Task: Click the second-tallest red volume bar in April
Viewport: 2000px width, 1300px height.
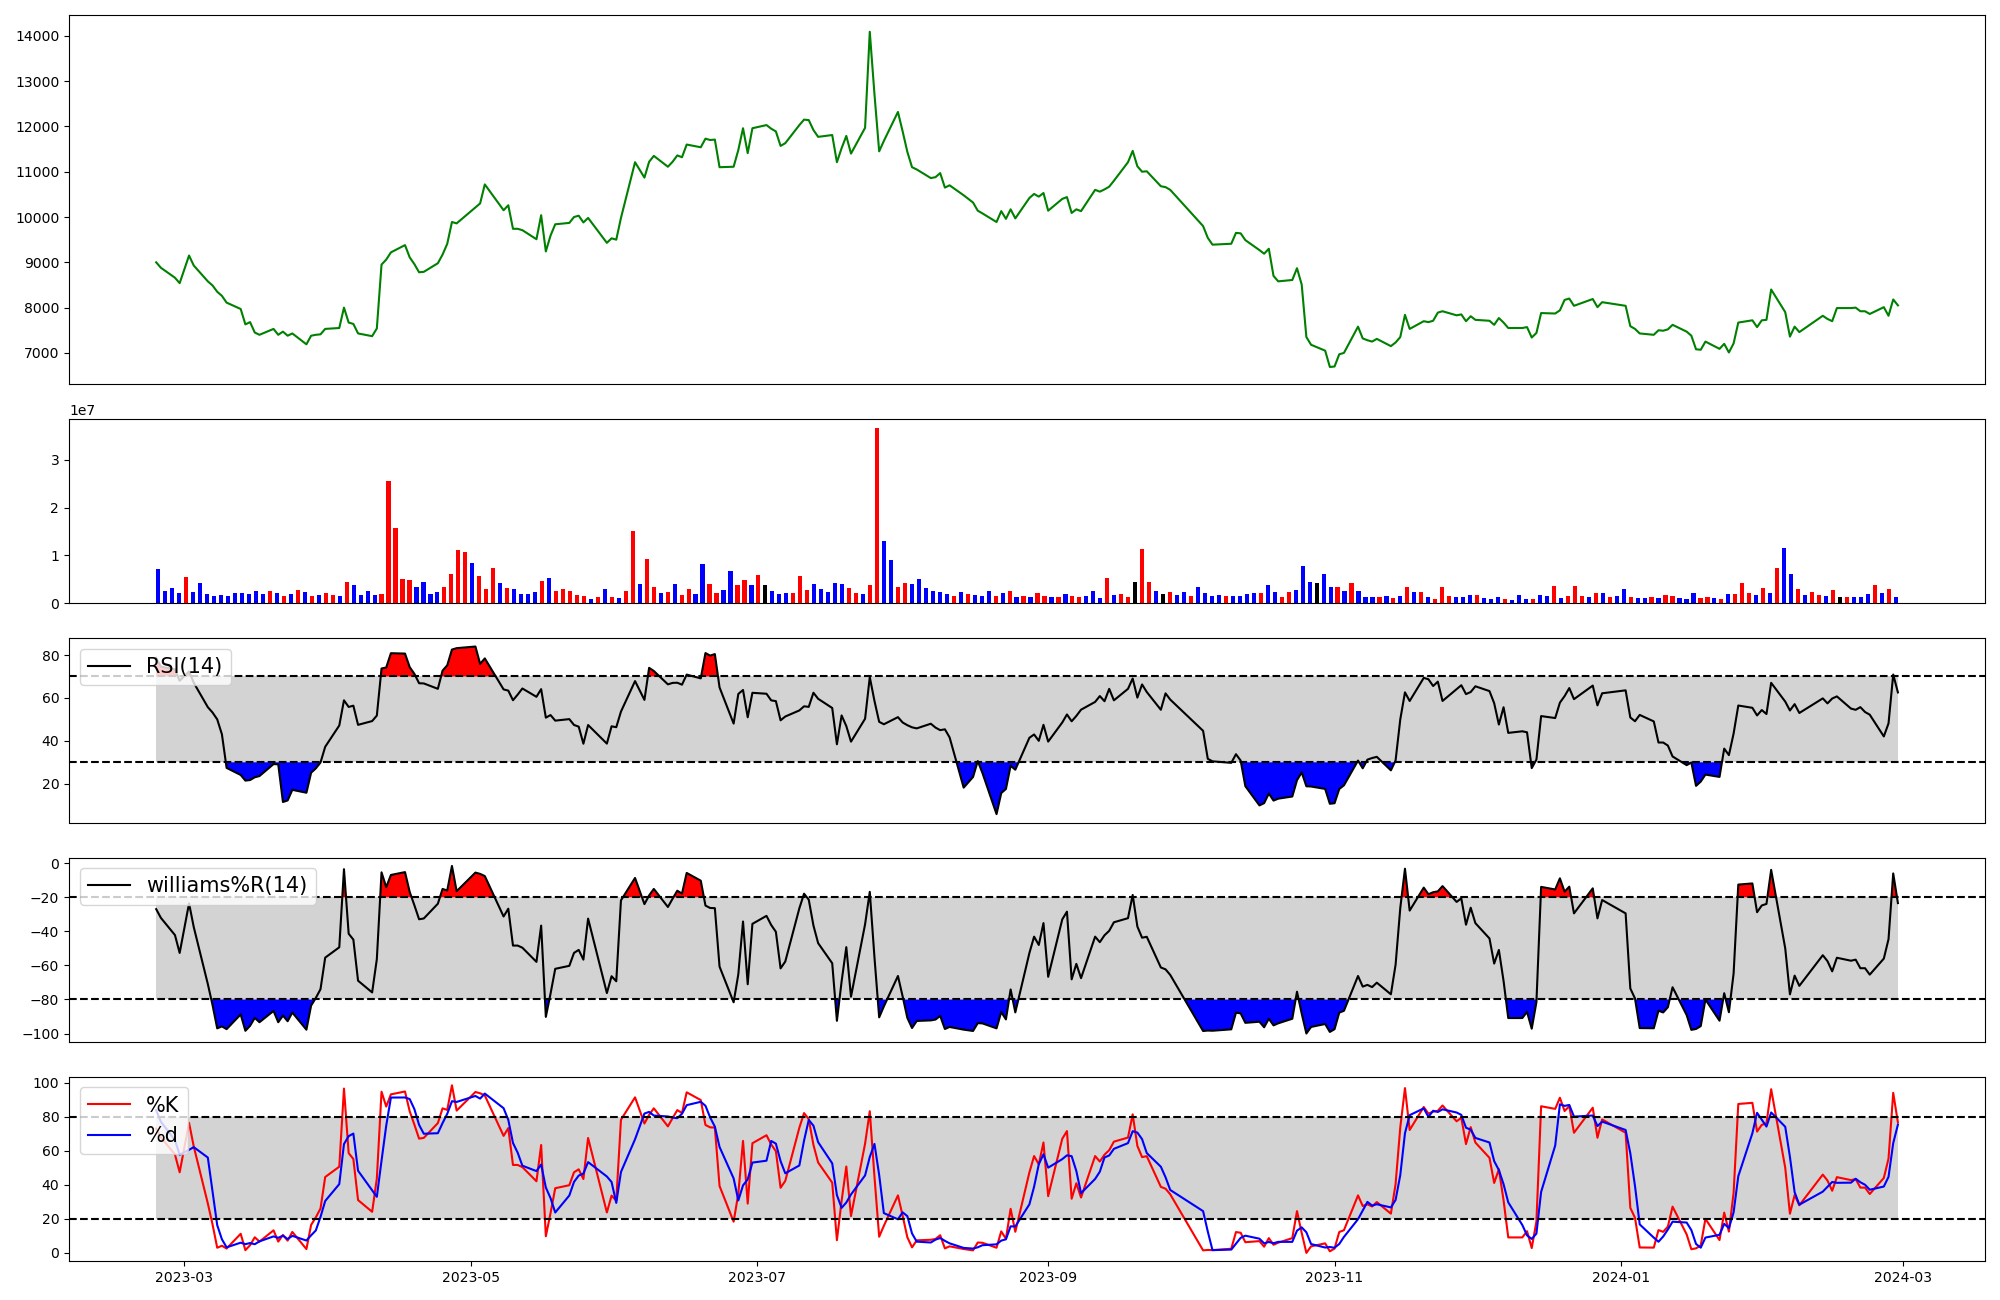Action: [395, 565]
